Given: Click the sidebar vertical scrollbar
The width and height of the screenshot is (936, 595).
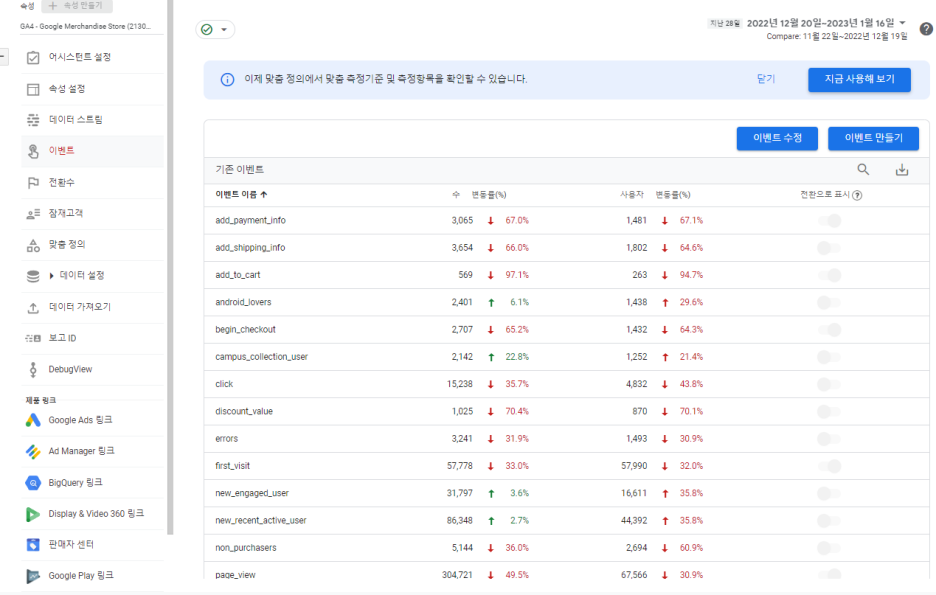Looking at the screenshot, I should click(170, 267).
